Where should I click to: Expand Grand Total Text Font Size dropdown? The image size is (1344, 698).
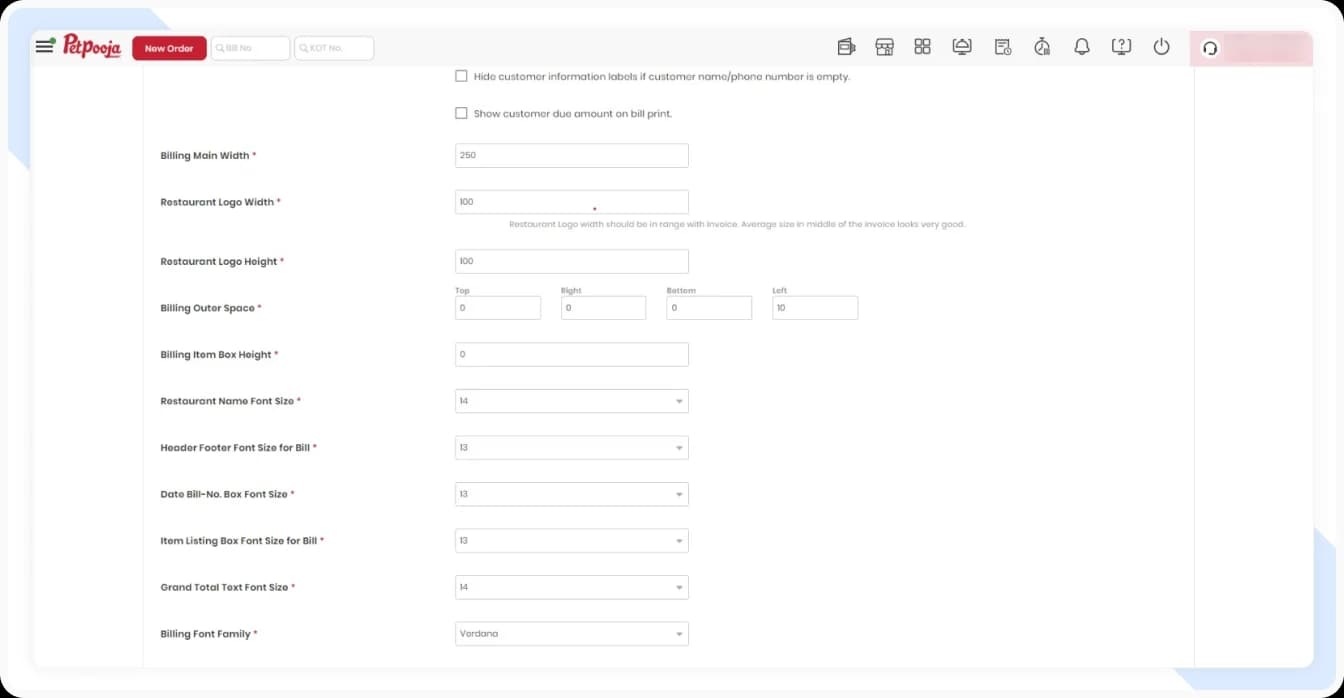tap(571, 587)
